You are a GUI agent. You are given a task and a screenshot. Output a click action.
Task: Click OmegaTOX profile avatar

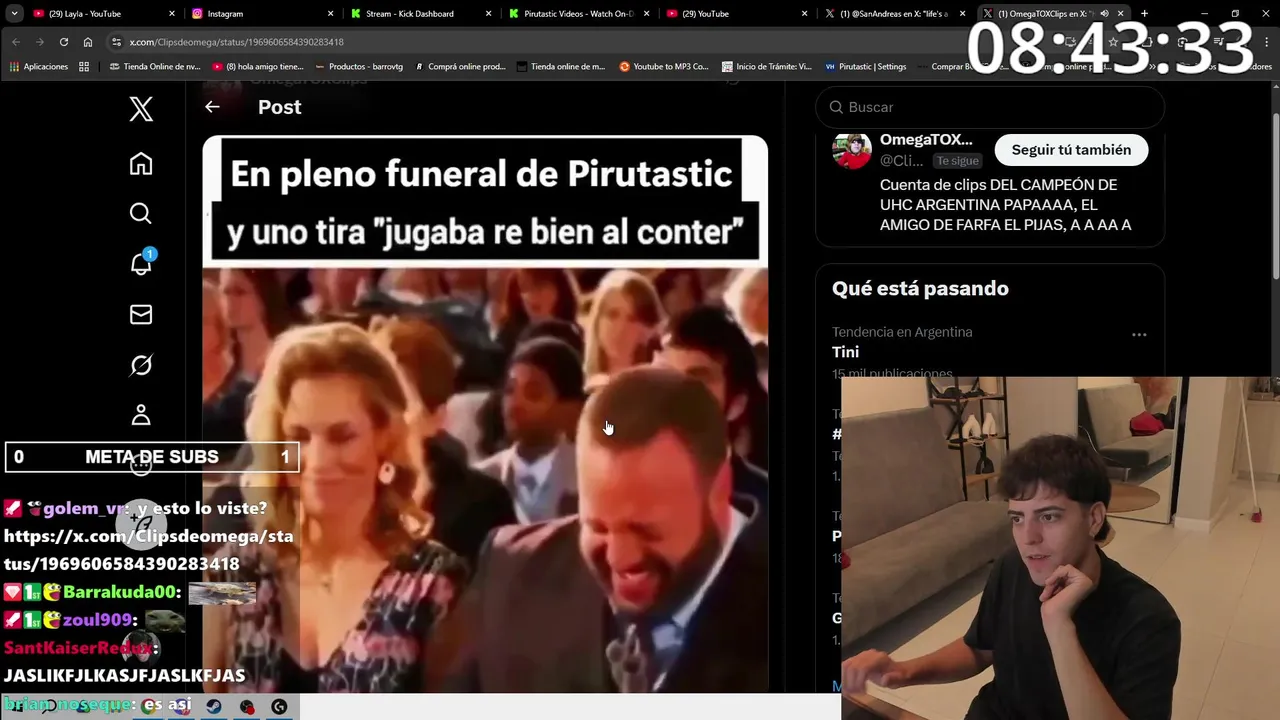(x=852, y=150)
